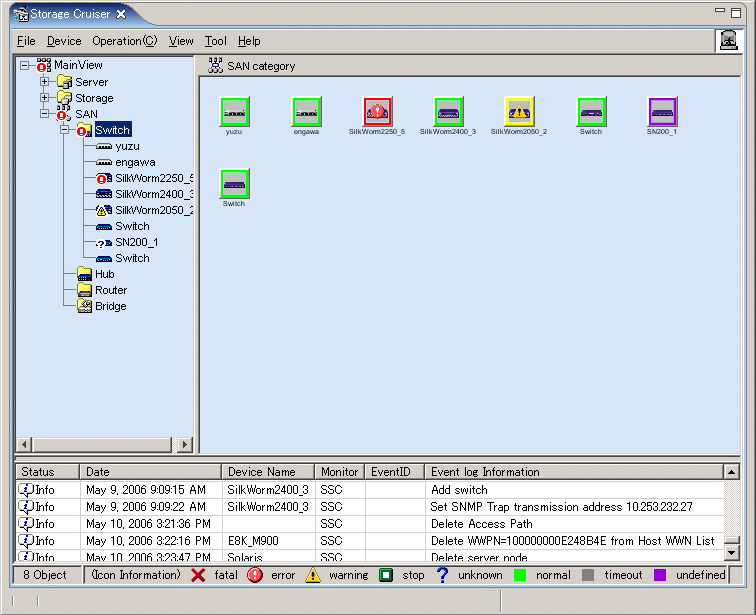Click the Bridge folder icon in tree
Screen dimensions: 756x615
coord(84,306)
